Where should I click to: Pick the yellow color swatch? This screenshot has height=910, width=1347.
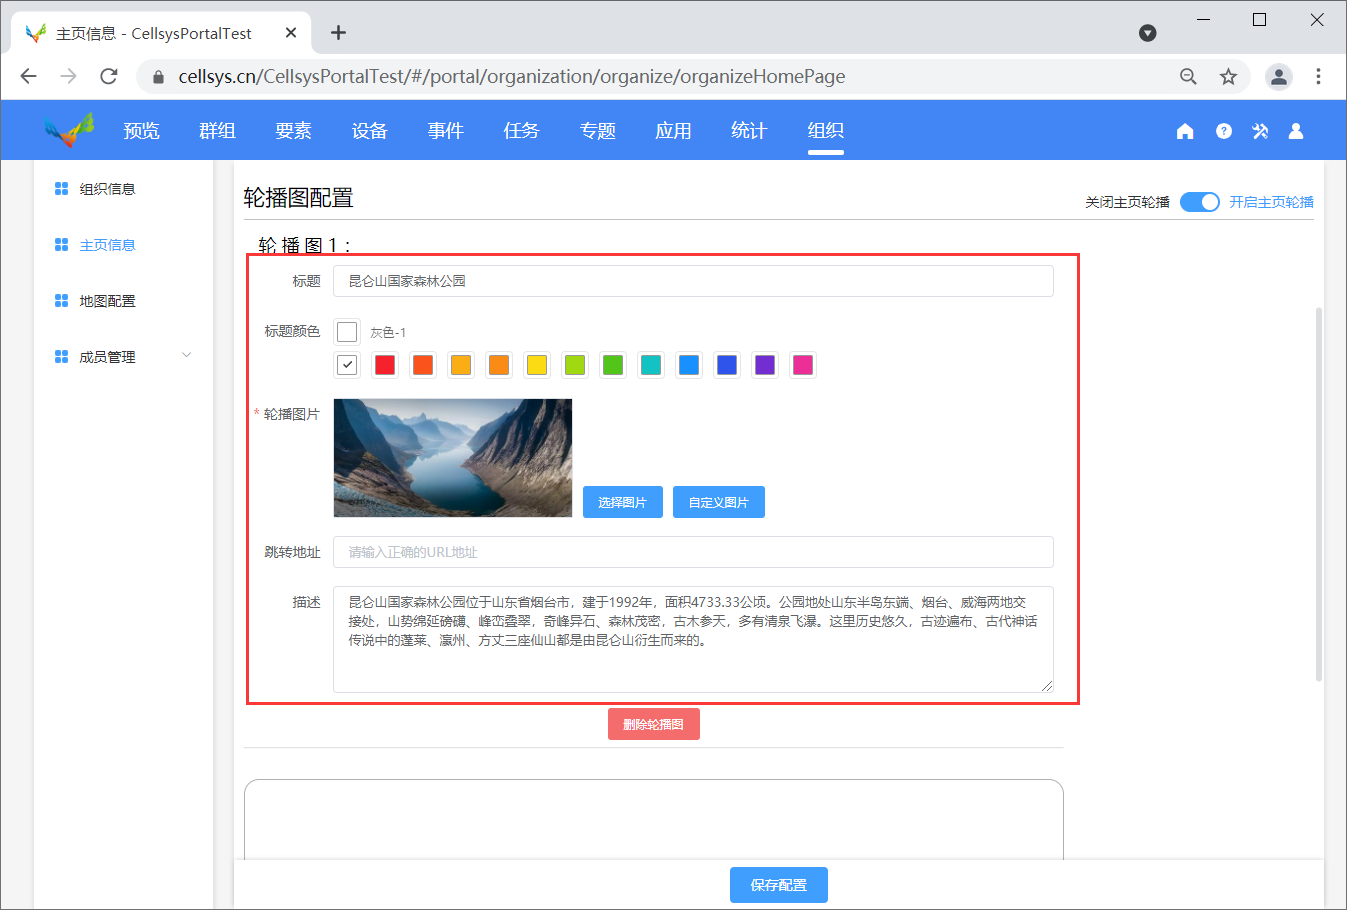click(537, 365)
